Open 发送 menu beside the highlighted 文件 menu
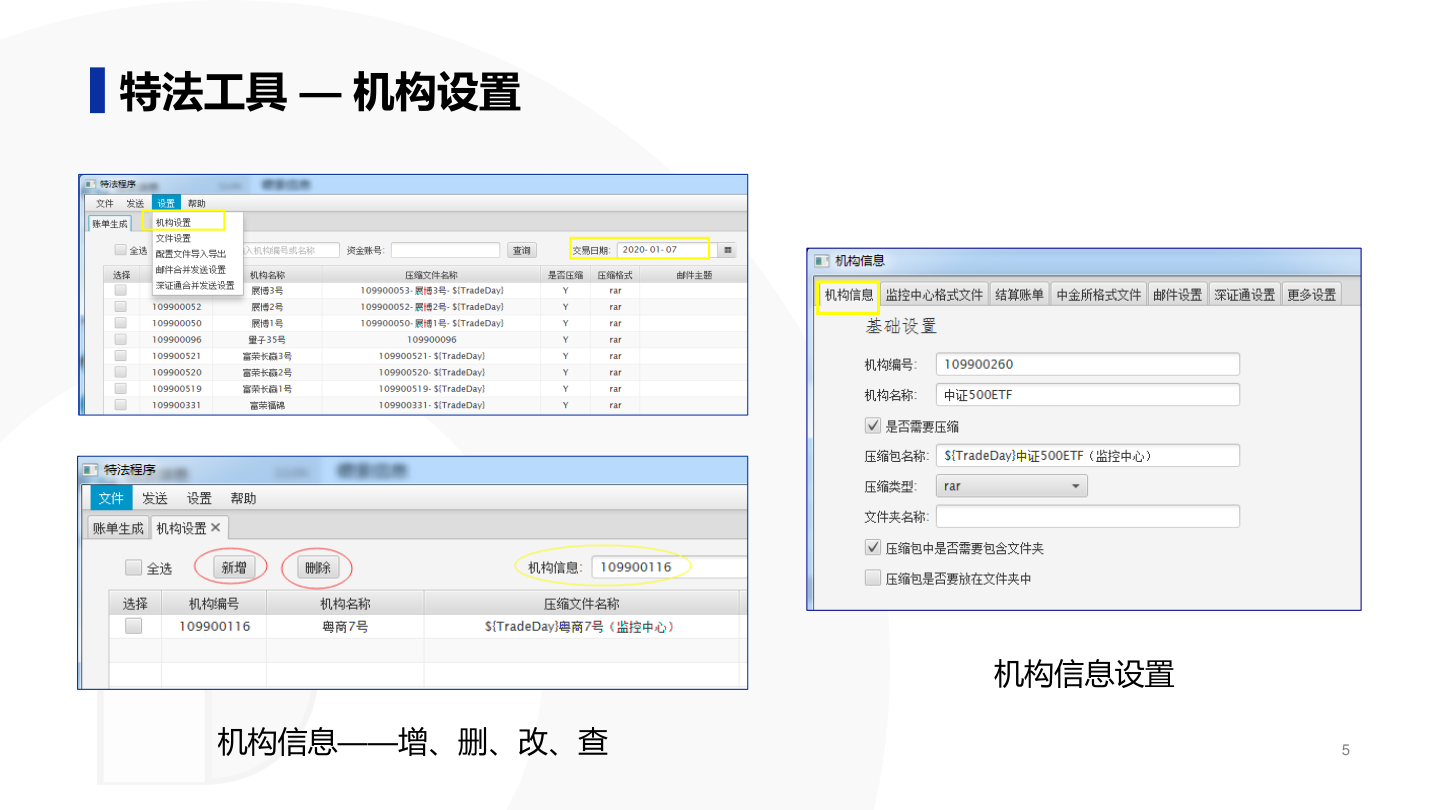The width and height of the screenshot is (1440, 810). point(155,498)
